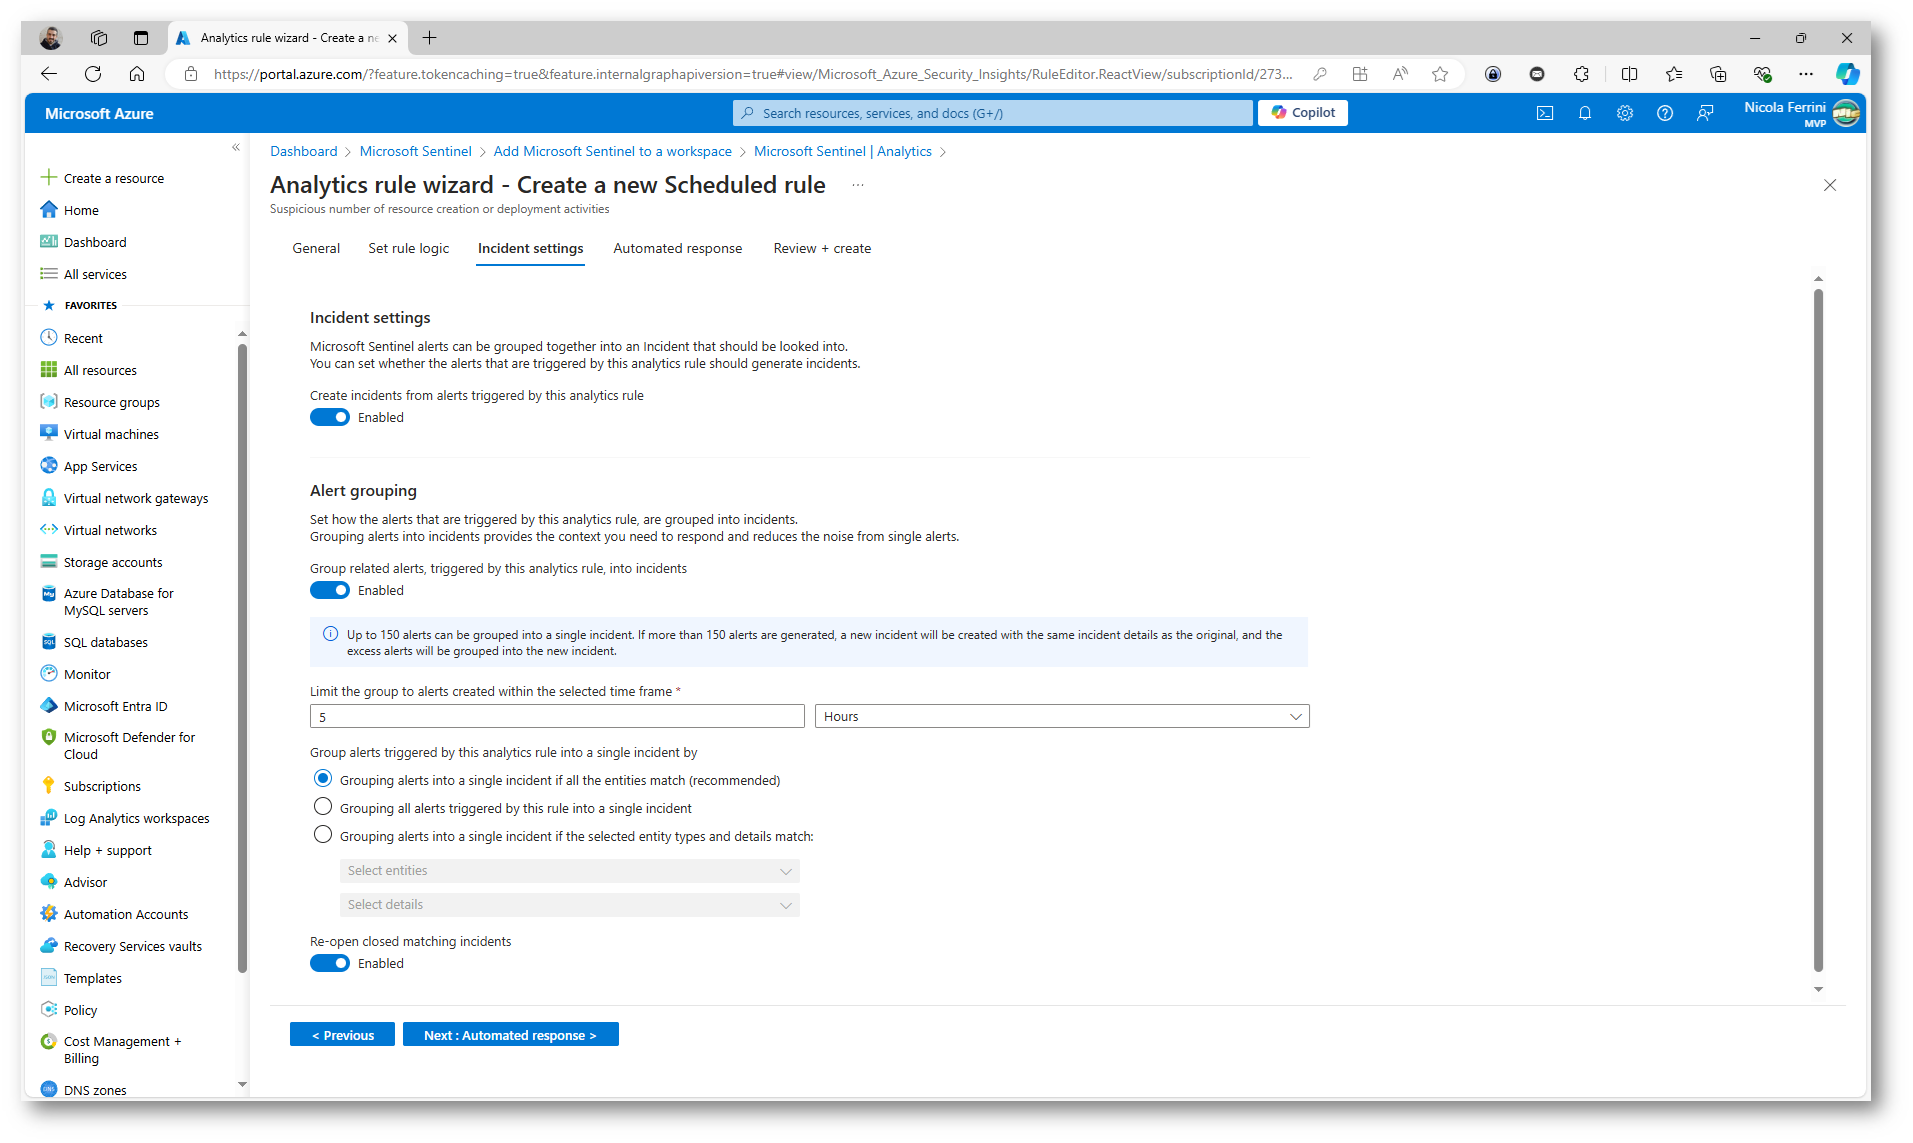The image size is (1913, 1143).
Task: Open the Hours time unit dropdown
Action: pos(1062,716)
